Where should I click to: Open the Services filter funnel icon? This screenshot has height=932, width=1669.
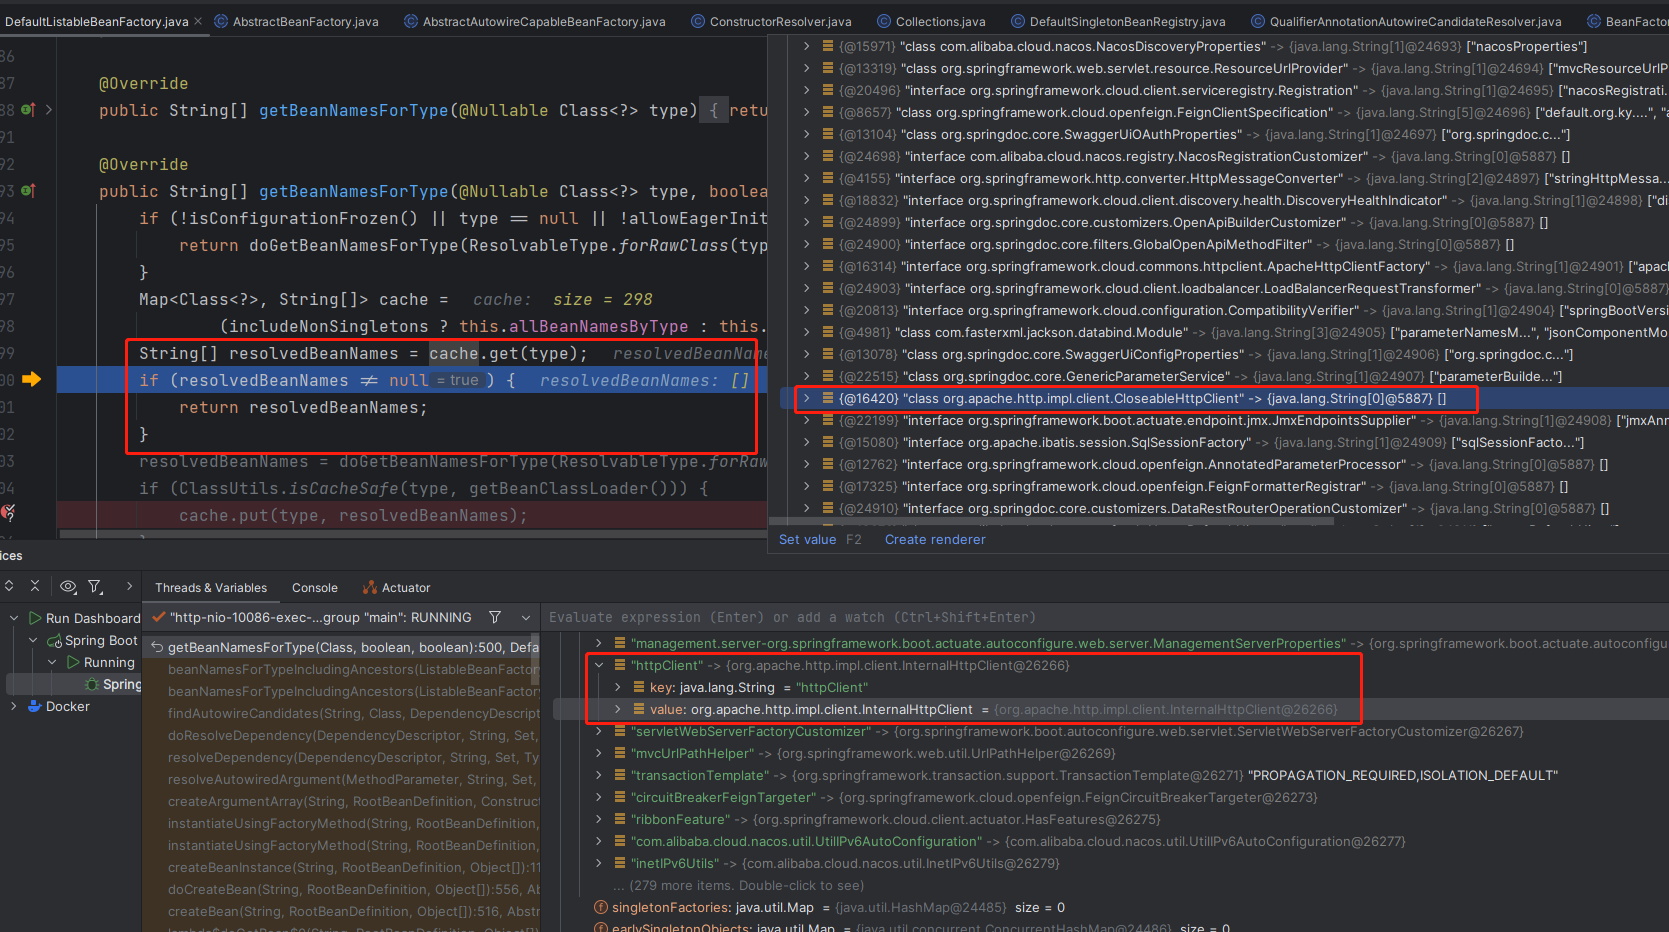click(x=96, y=587)
